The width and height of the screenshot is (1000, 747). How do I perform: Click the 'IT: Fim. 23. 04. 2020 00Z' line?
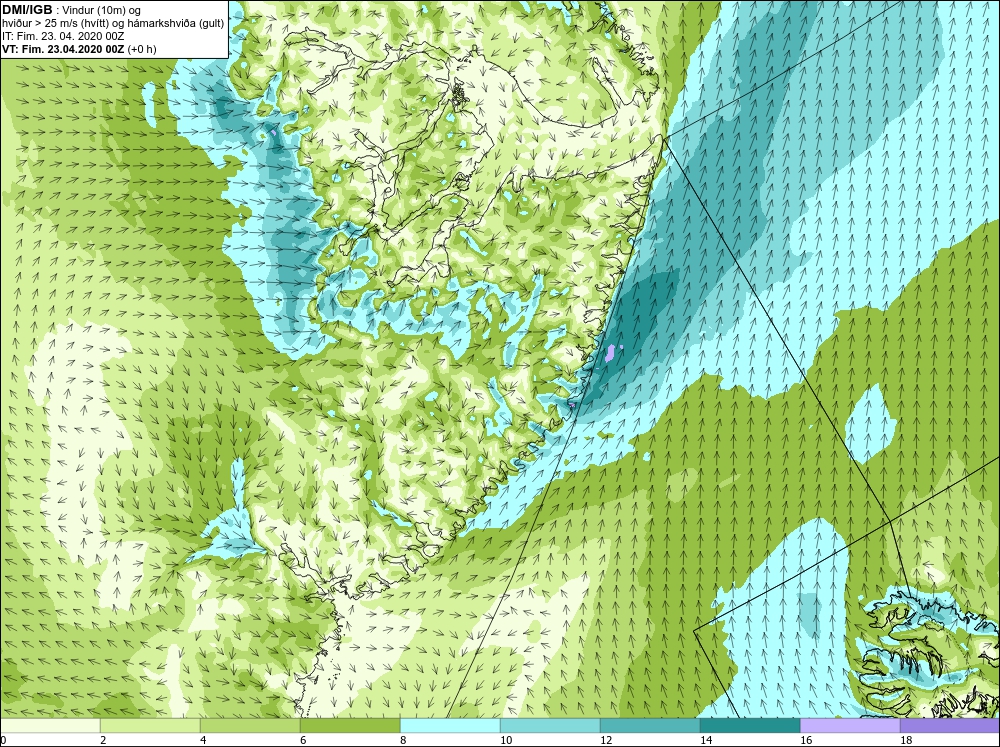pos(62,36)
